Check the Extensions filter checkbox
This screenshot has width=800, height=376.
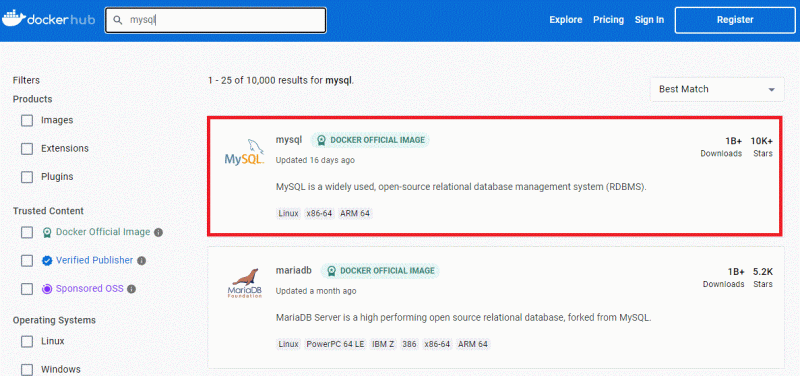tap(27, 149)
